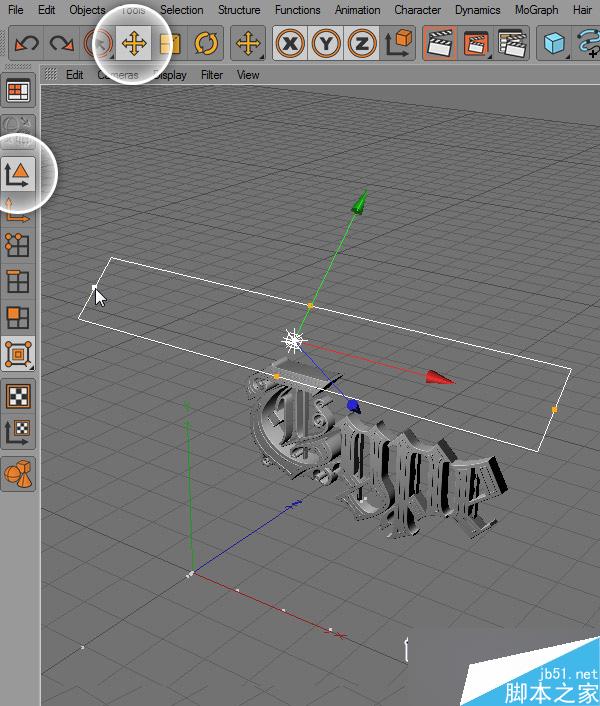This screenshot has width=600, height=706.
Task: Open the File menu
Action: [x=15, y=9]
